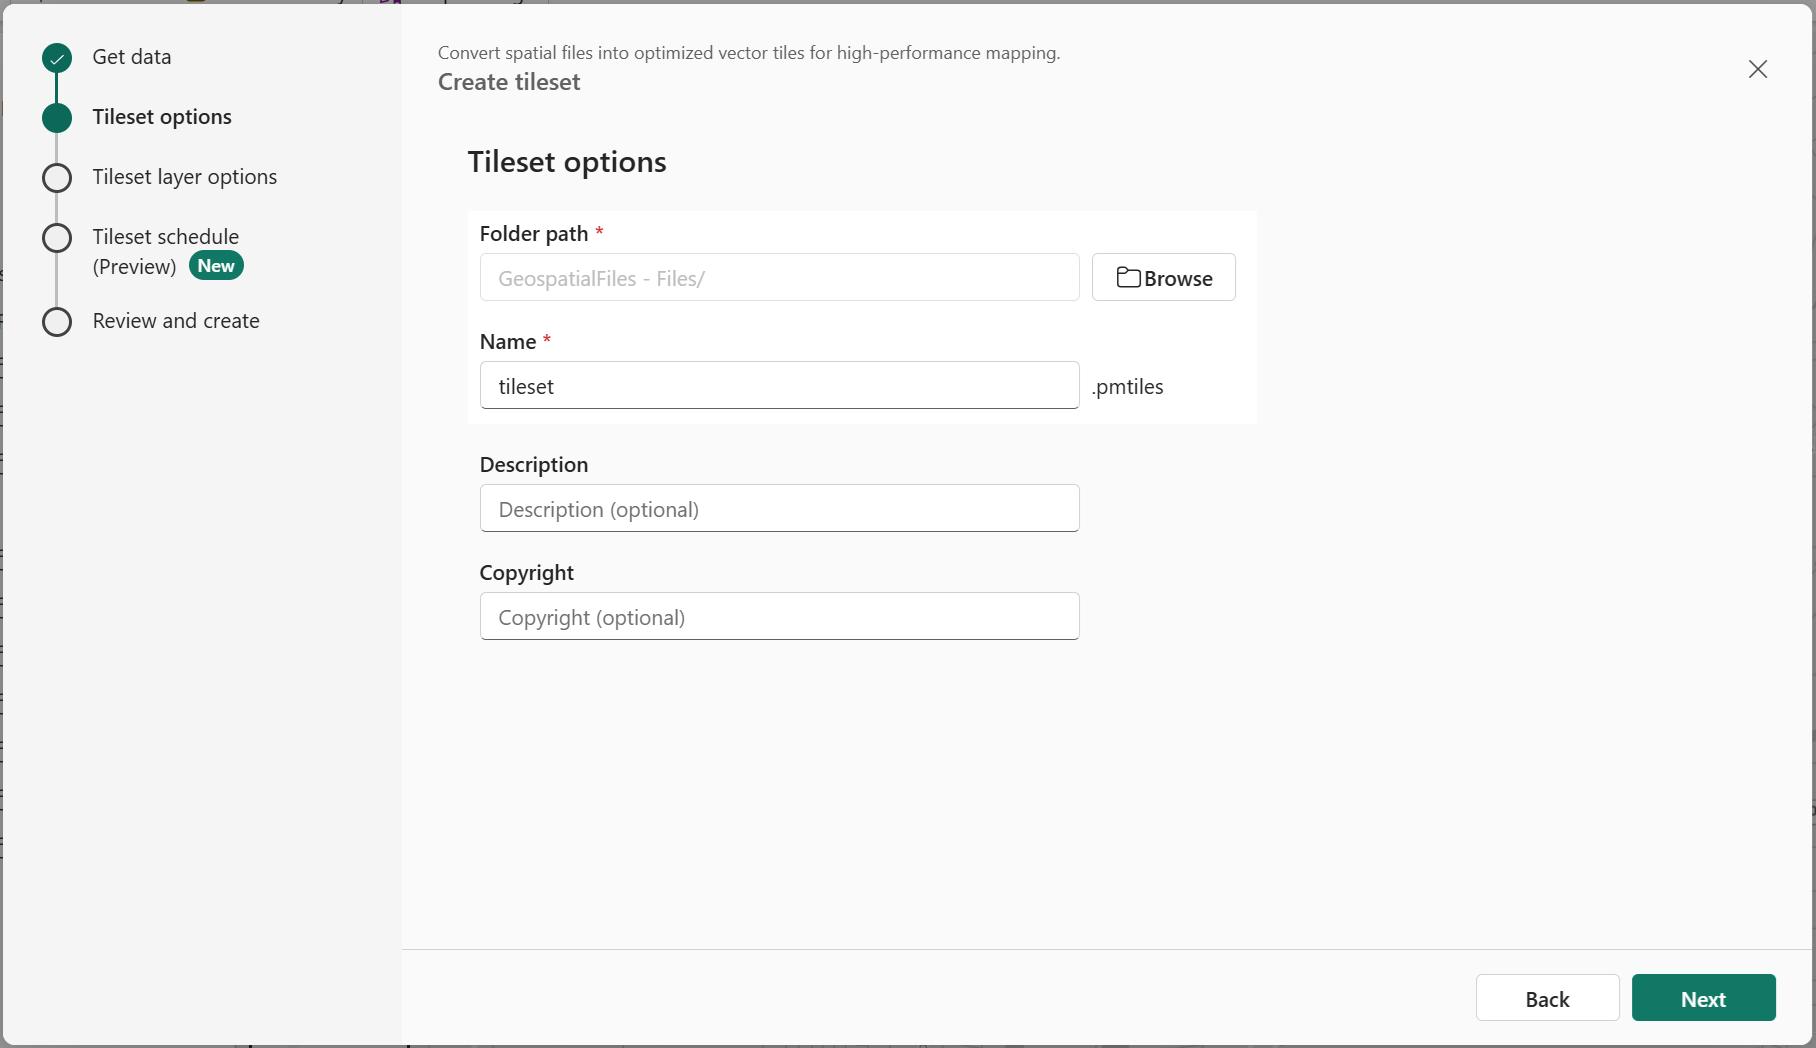
Task: Go Back to previous step
Action: click(x=1547, y=998)
